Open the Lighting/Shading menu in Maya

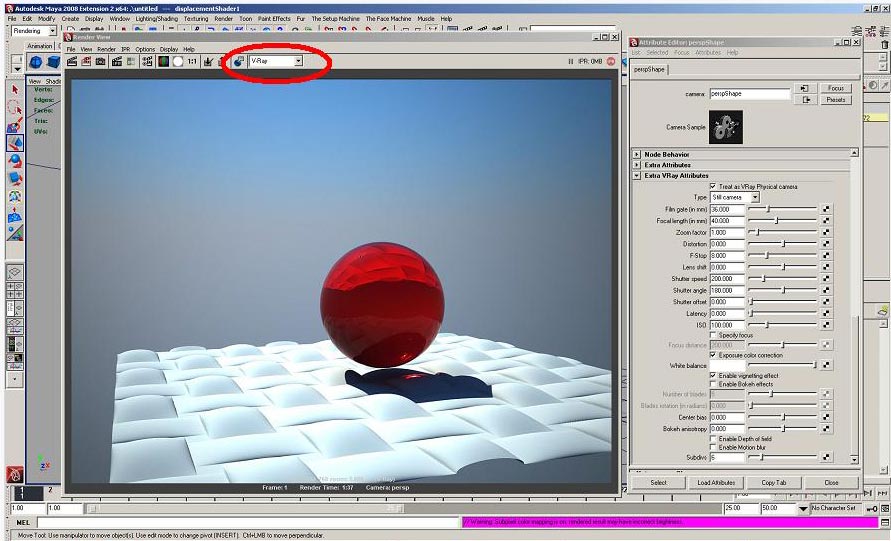click(156, 19)
